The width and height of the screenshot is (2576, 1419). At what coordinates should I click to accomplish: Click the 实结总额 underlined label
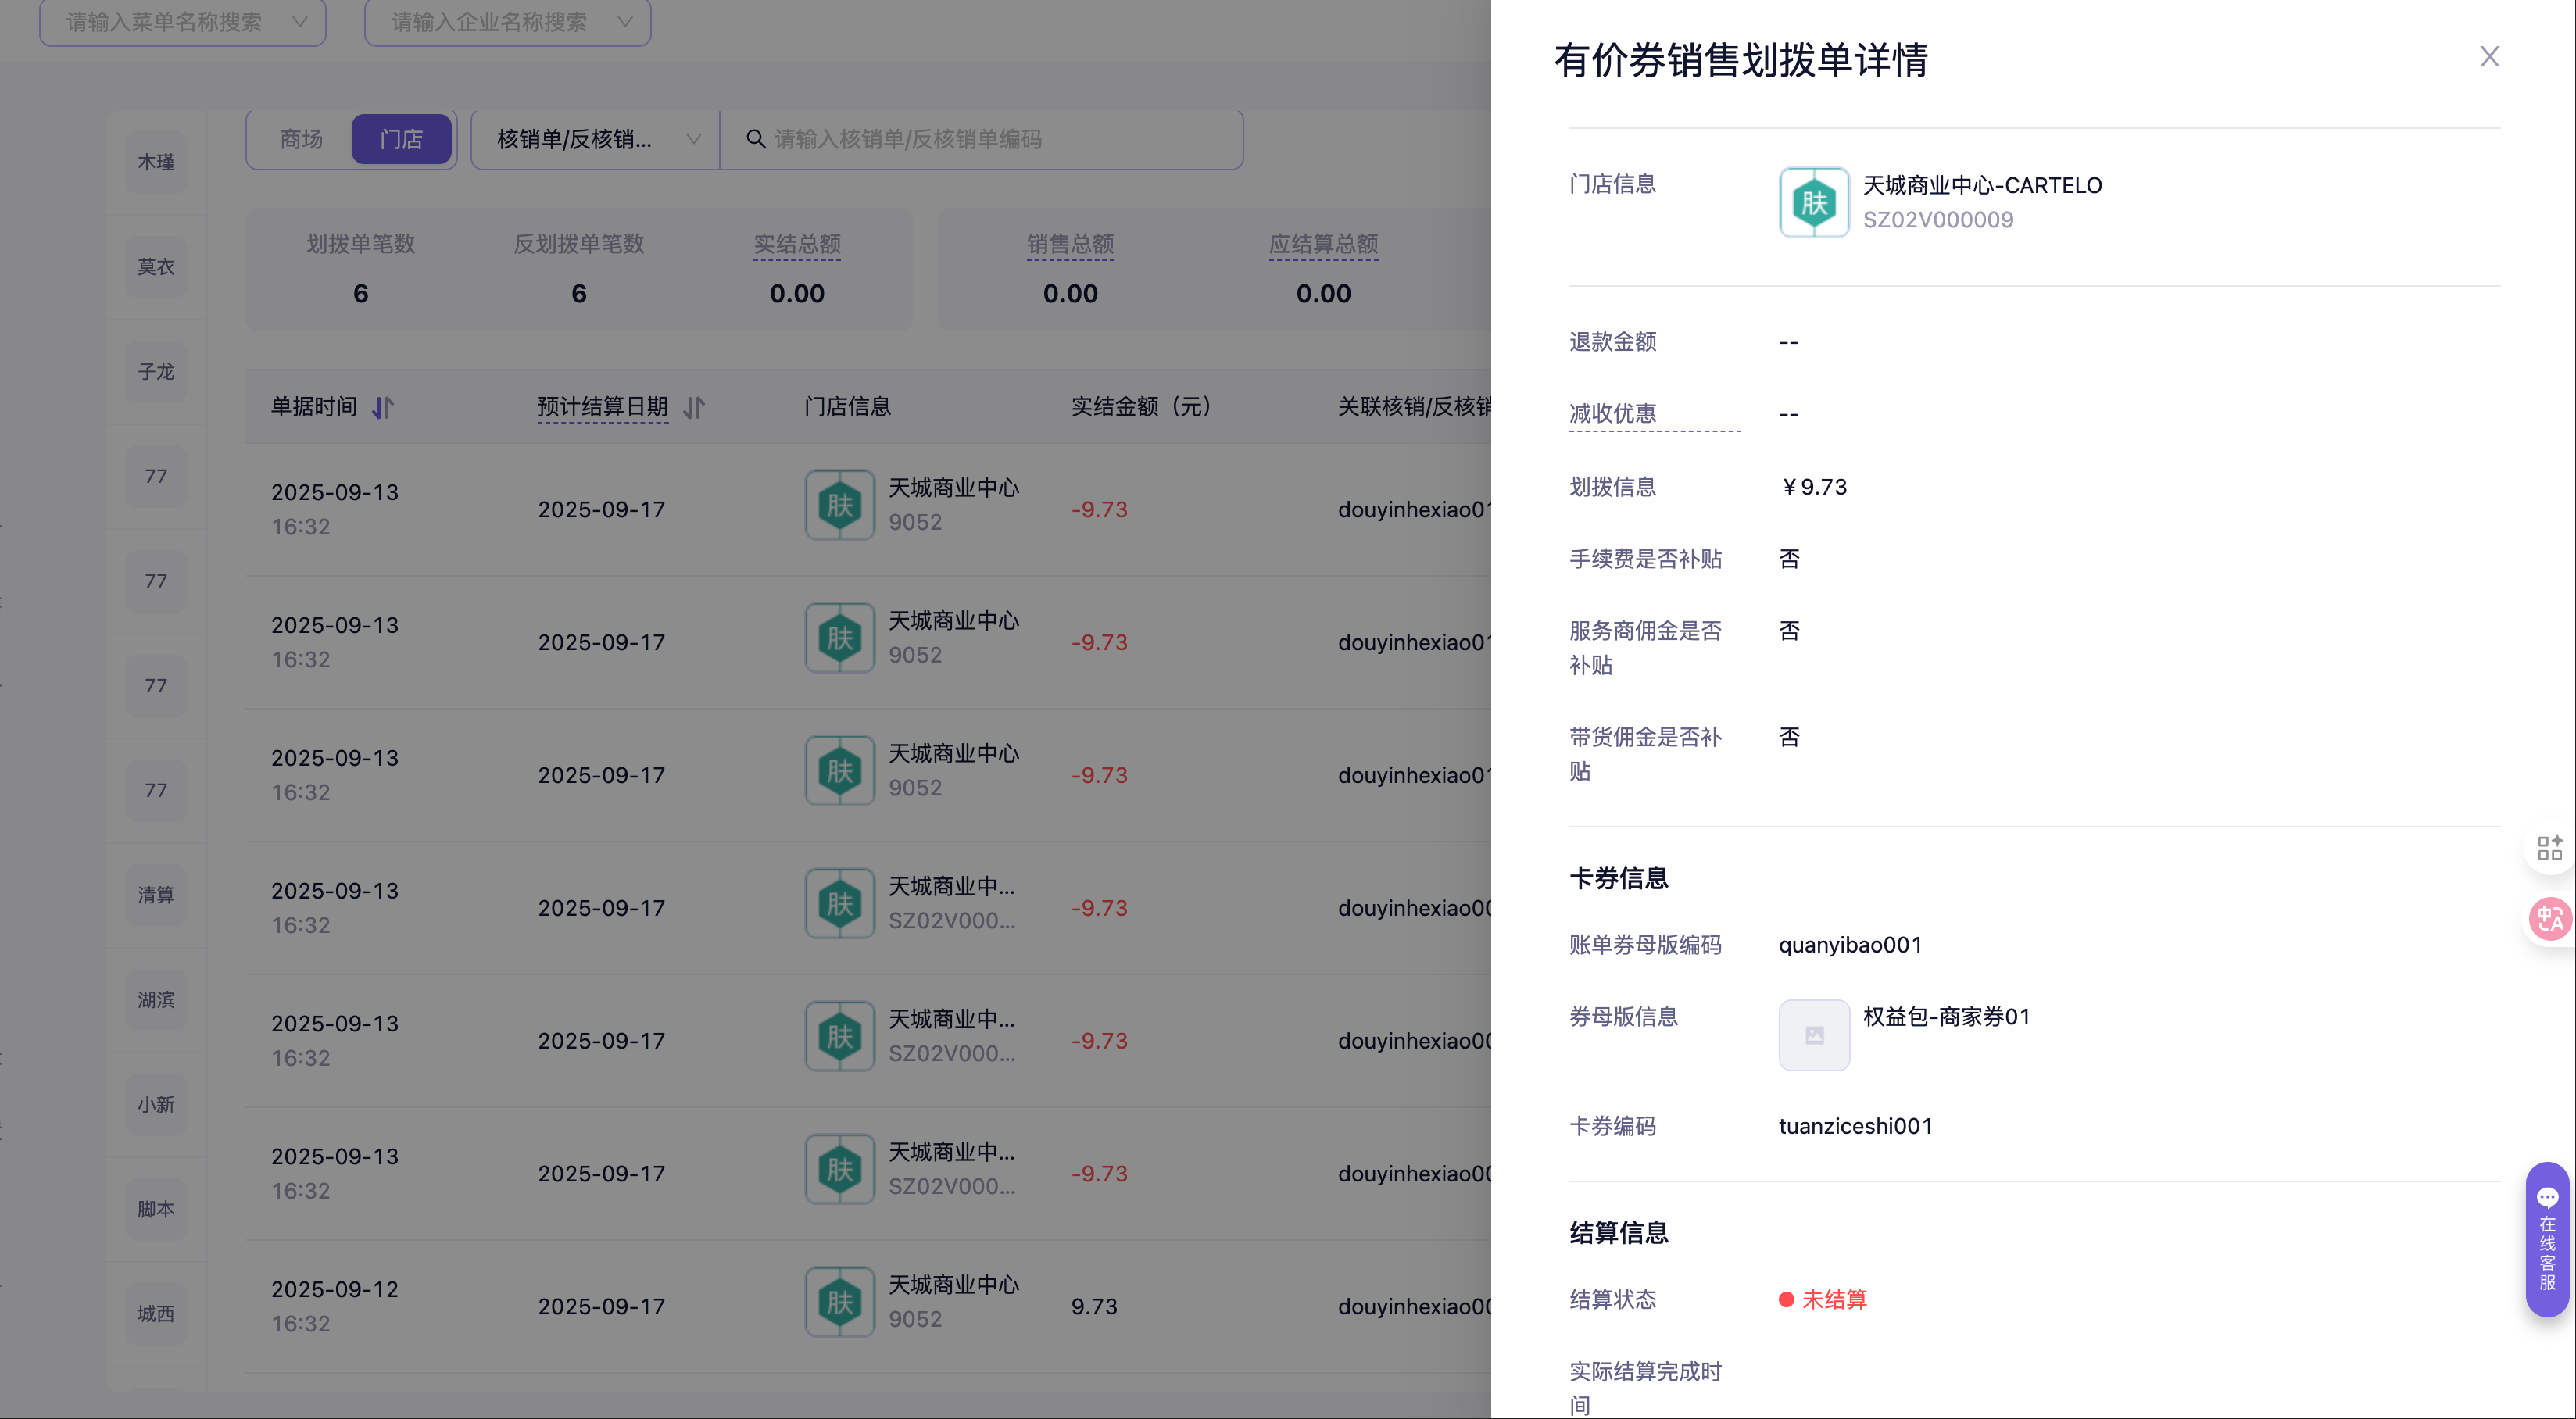[796, 244]
